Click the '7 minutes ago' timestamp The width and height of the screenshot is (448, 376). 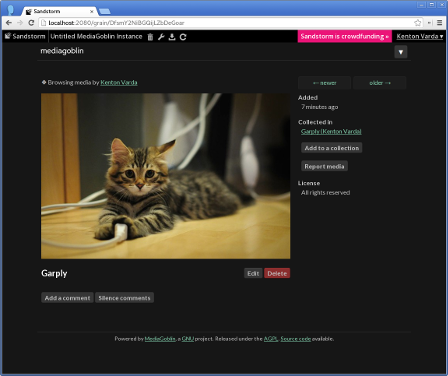(320, 107)
